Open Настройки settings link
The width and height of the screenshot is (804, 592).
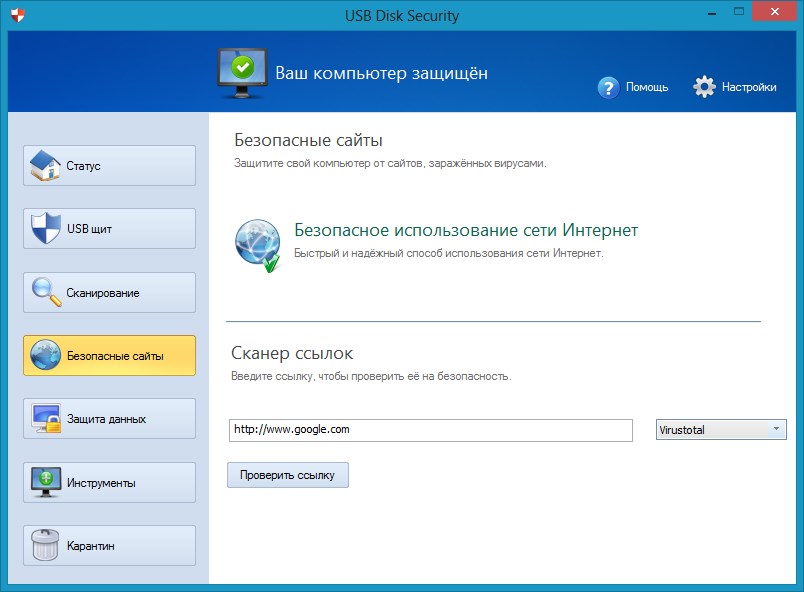point(749,87)
